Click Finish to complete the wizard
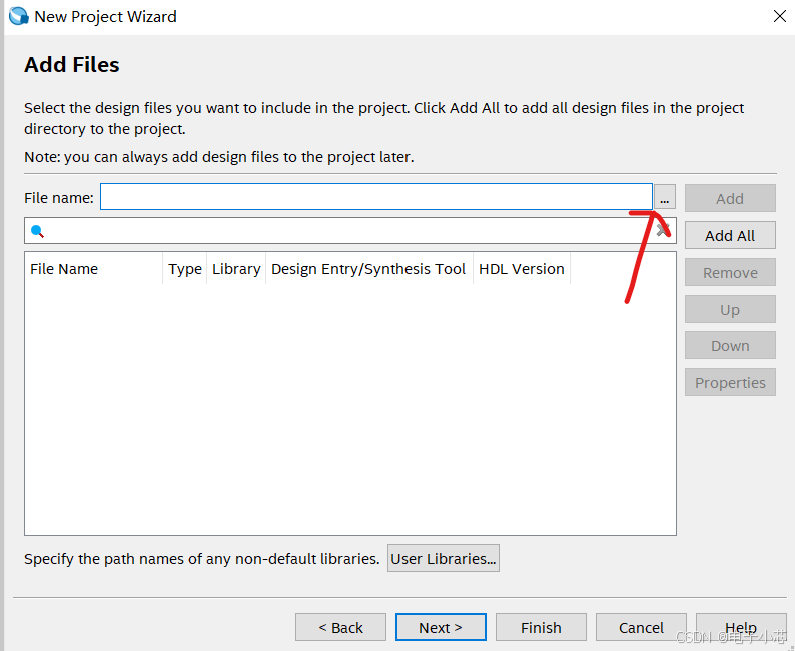 [541, 627]
